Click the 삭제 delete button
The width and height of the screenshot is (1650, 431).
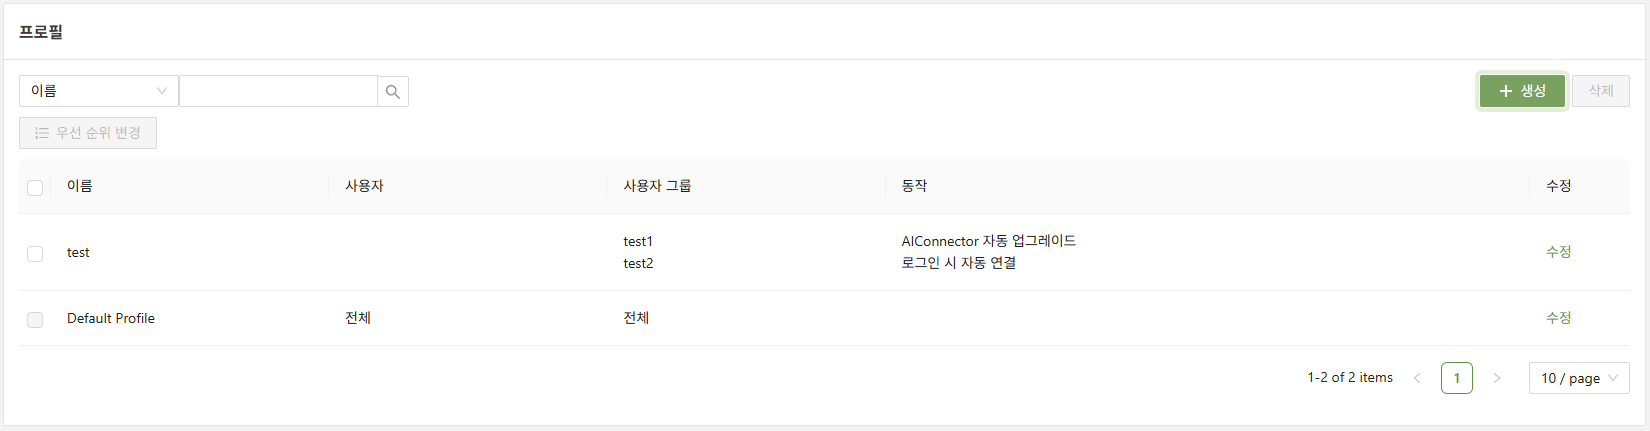(x=1600, y=91)
